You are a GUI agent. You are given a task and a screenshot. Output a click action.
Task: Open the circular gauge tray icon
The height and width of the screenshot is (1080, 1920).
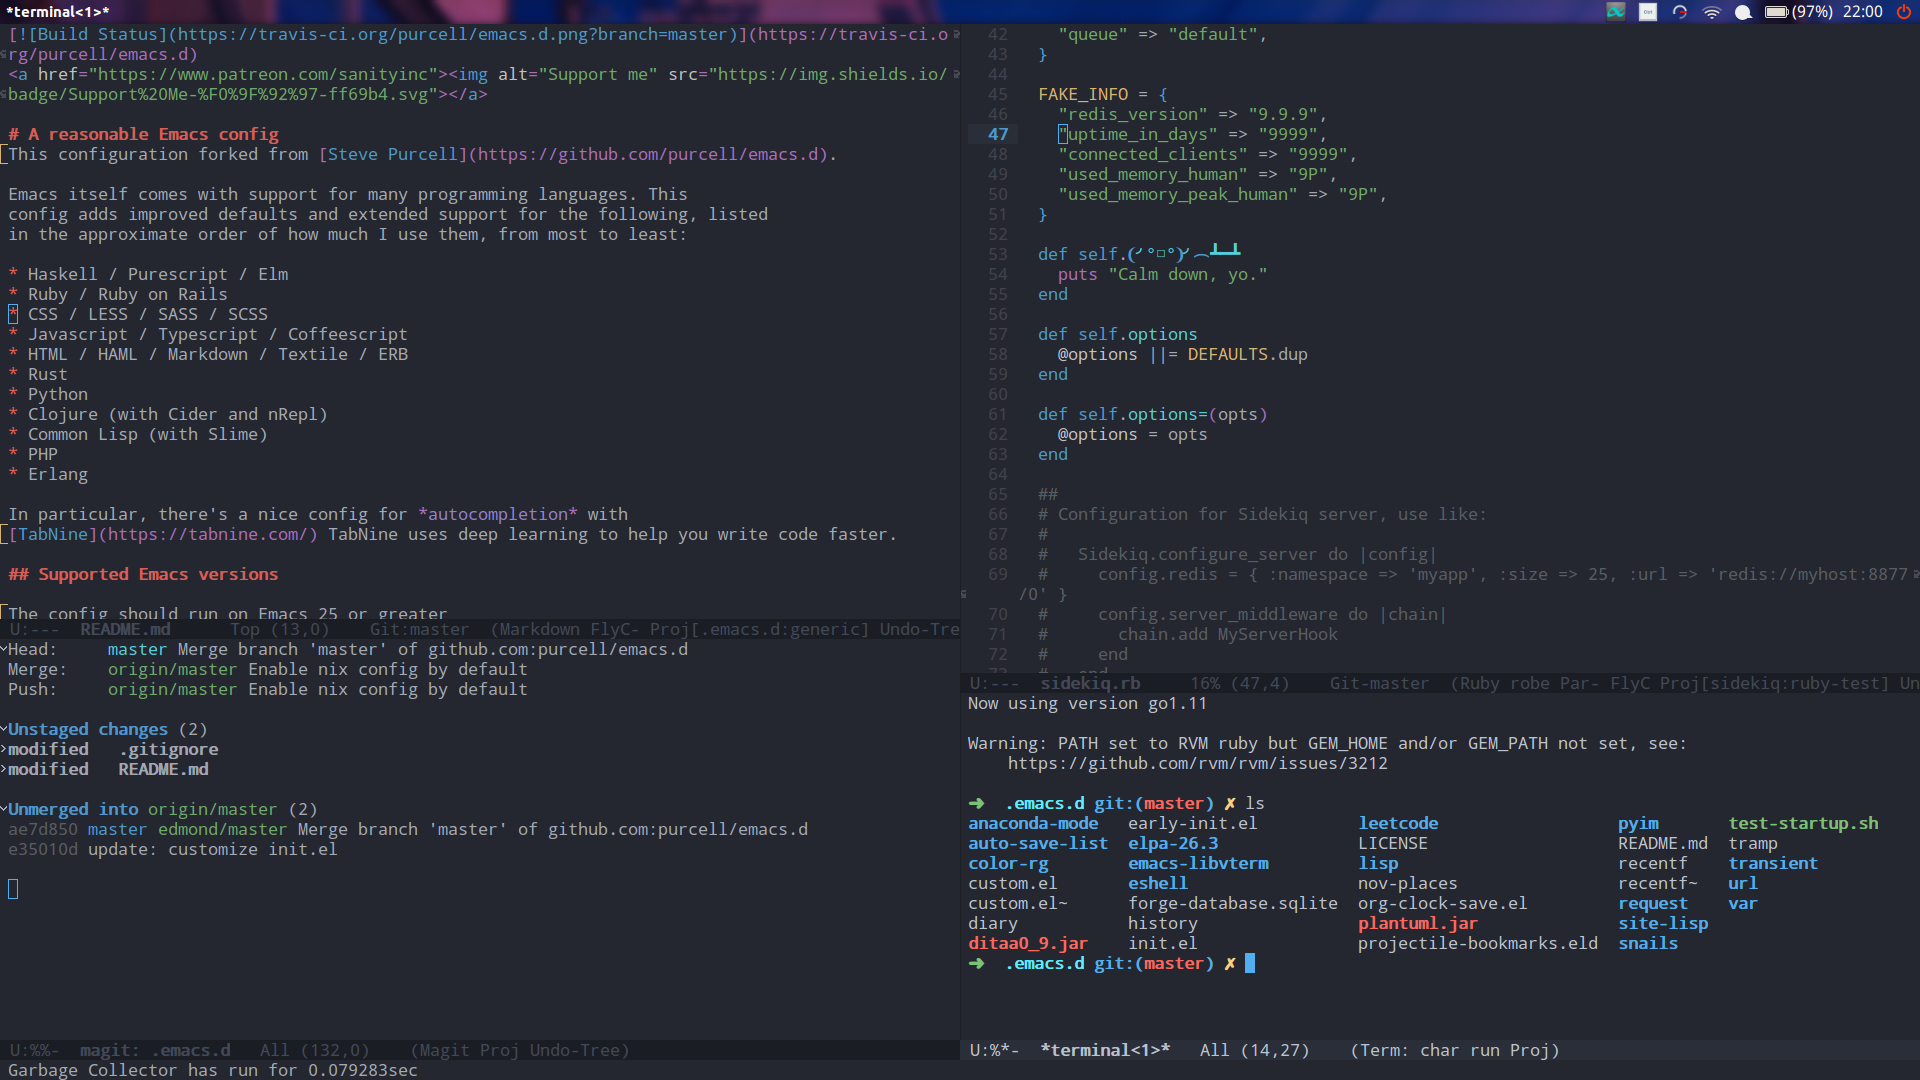pos(1680,12)
